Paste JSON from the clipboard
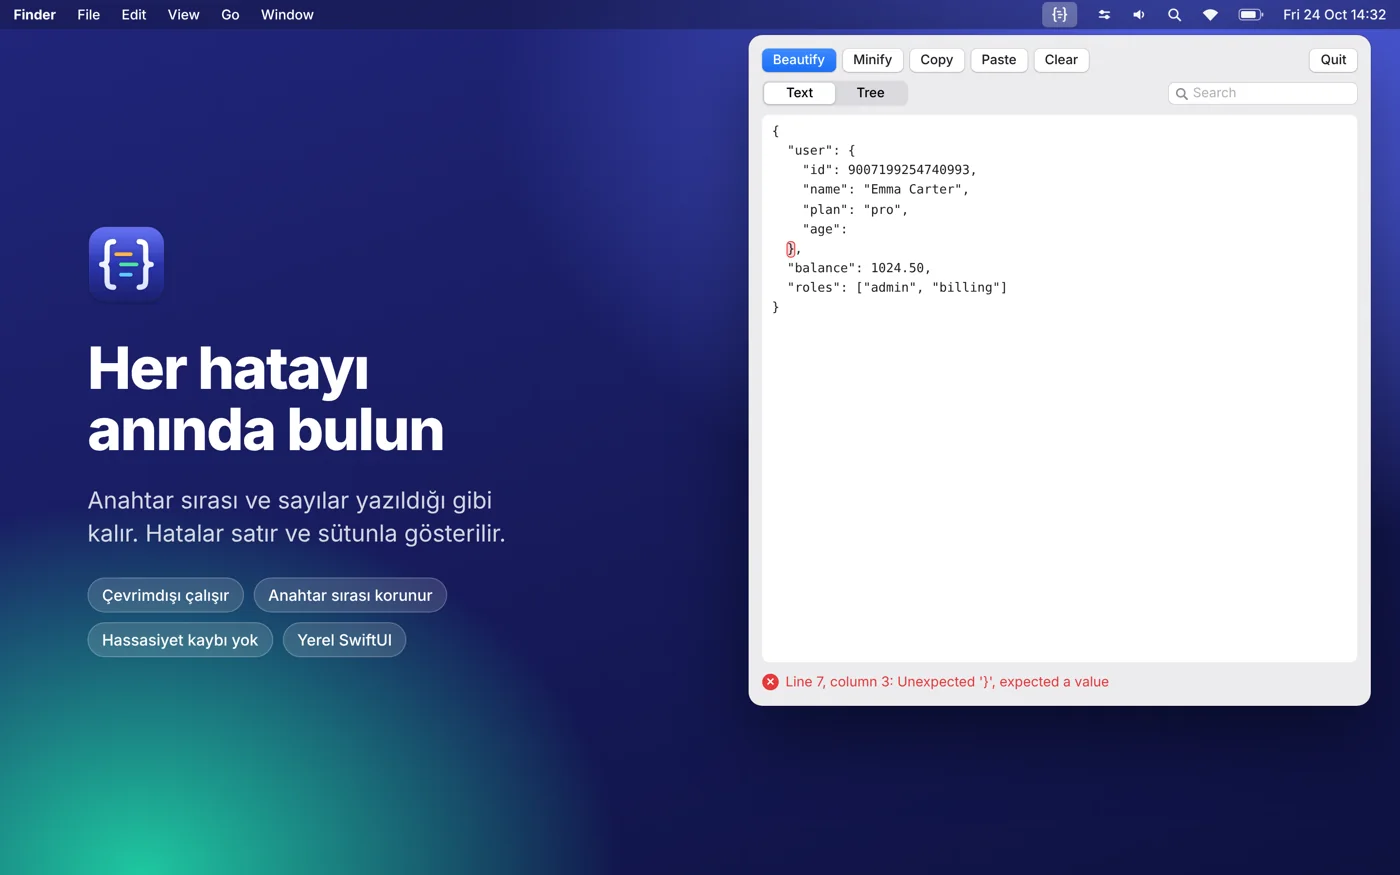The height and width of the screenshot is (875, 1400). click(999, 60)
